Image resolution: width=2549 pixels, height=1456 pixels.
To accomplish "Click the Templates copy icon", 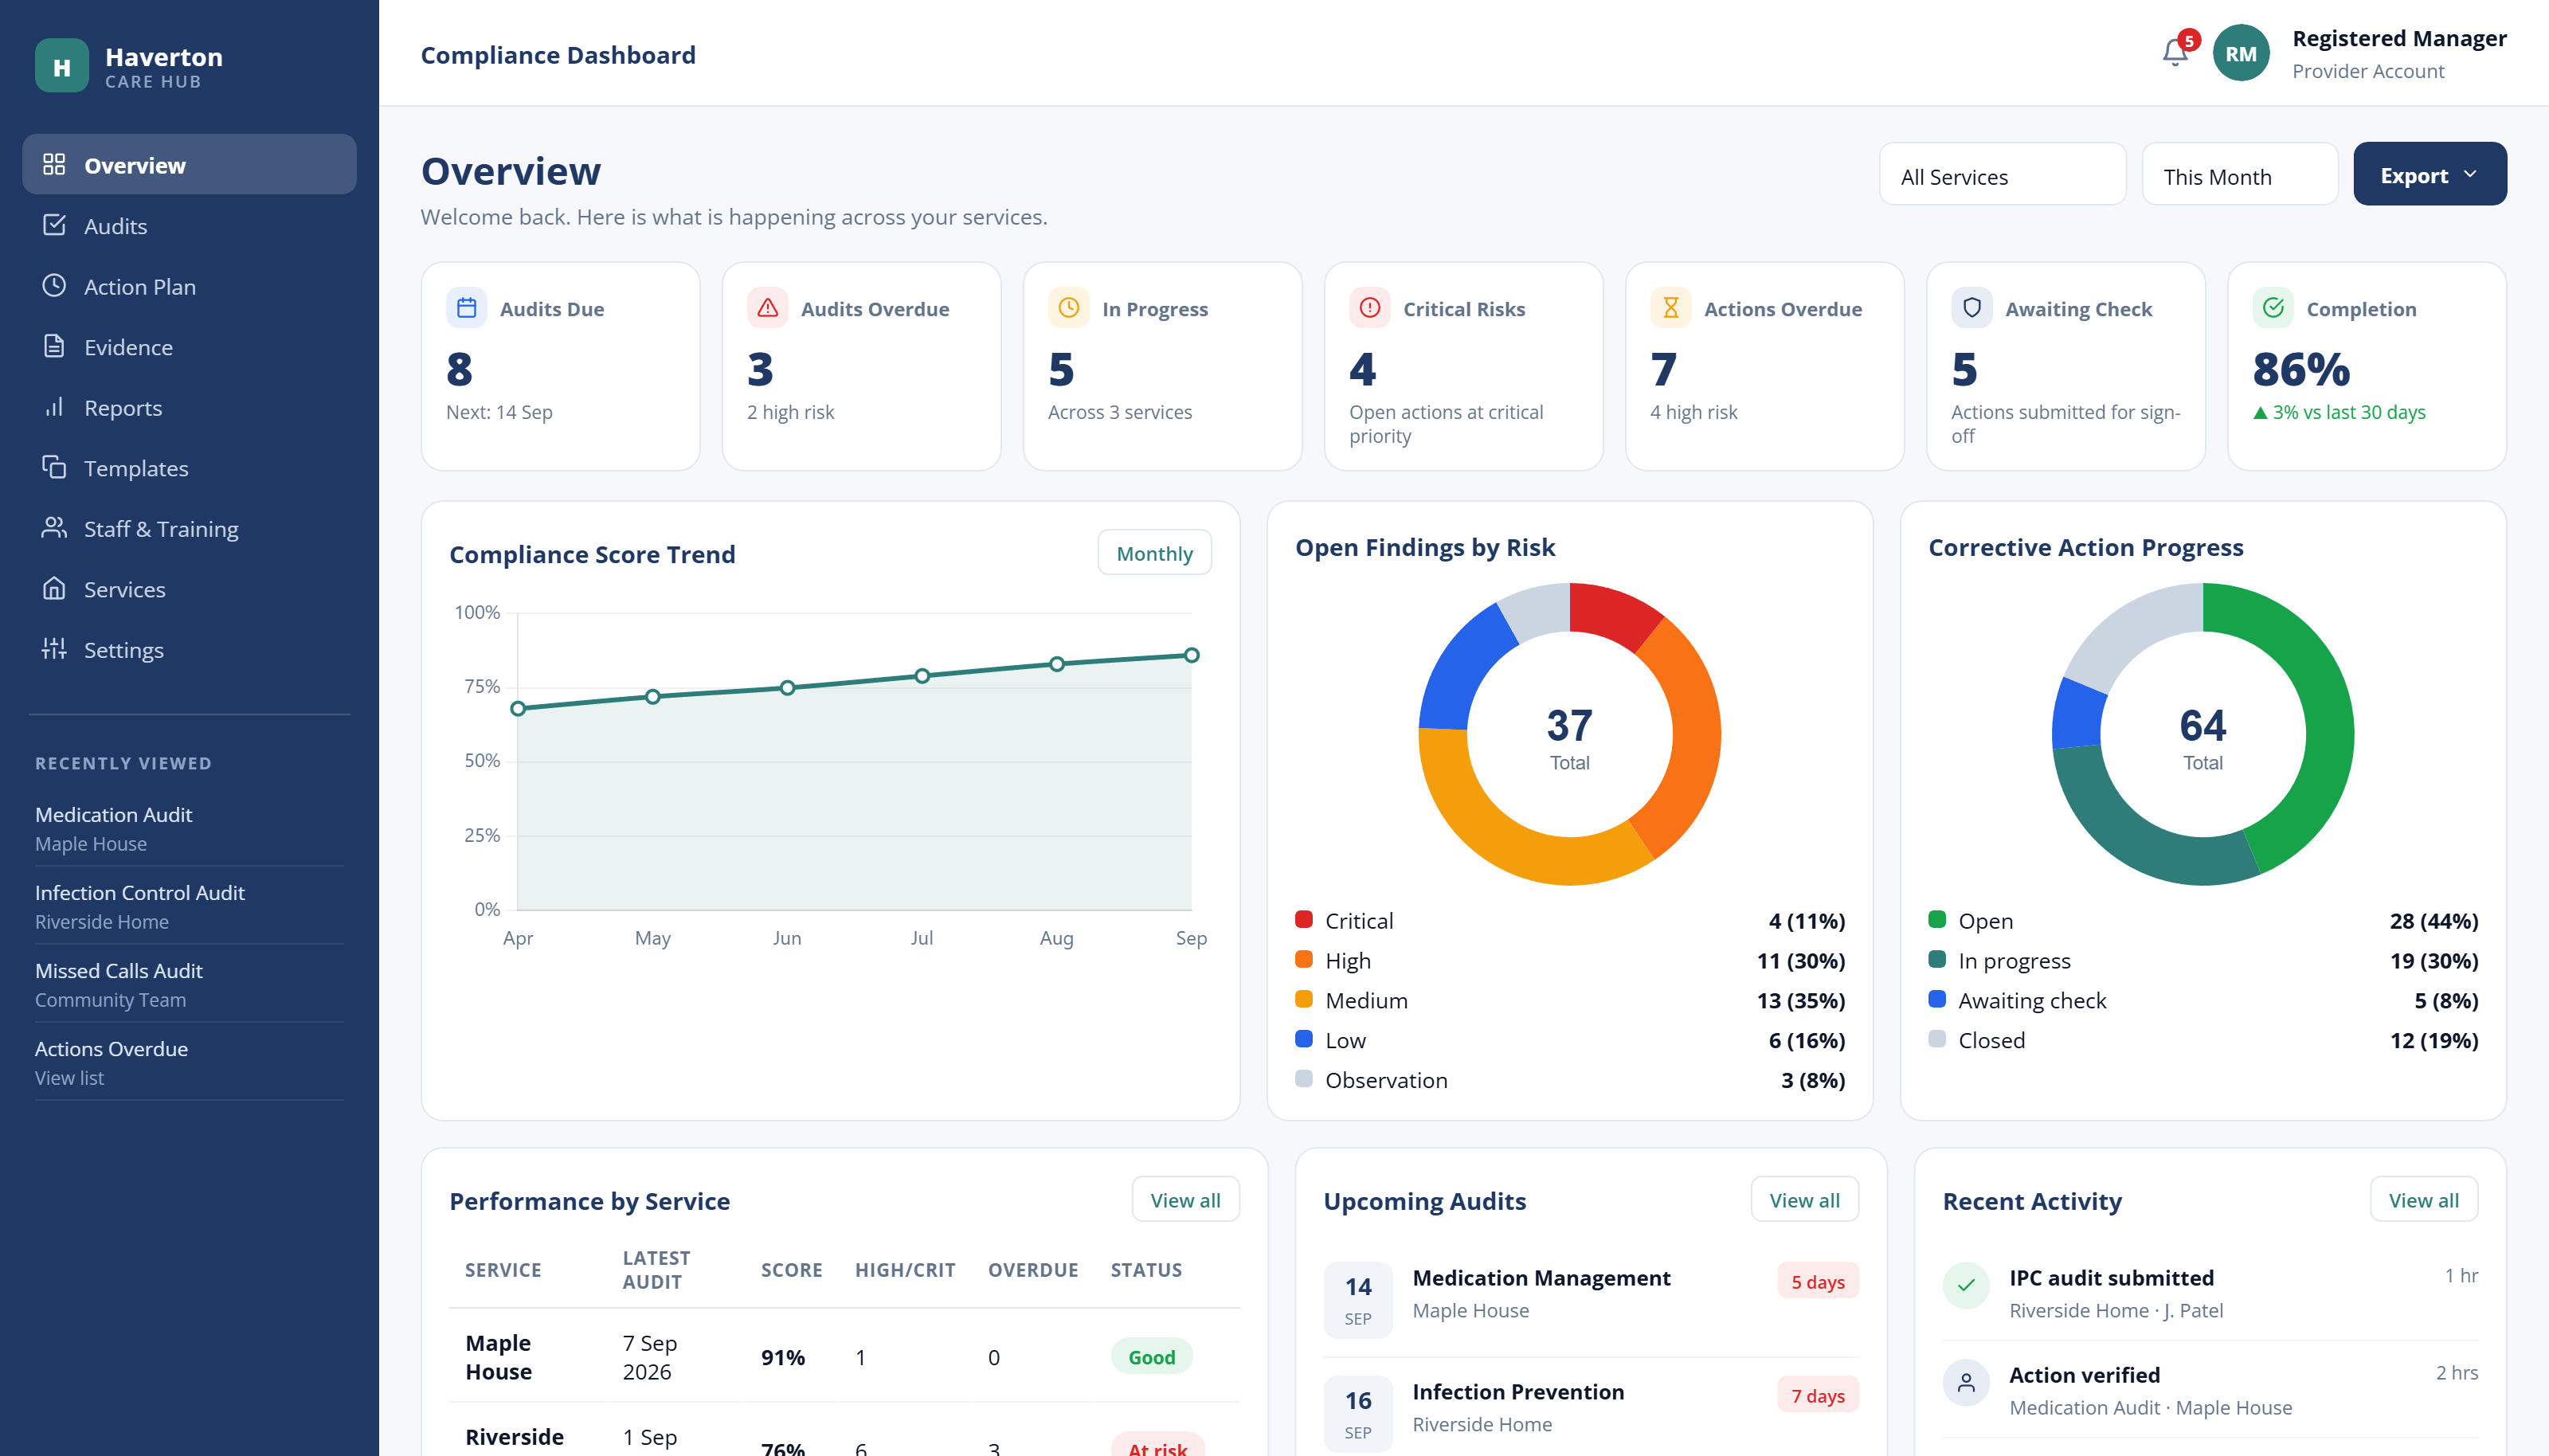I will coord(54,467).
